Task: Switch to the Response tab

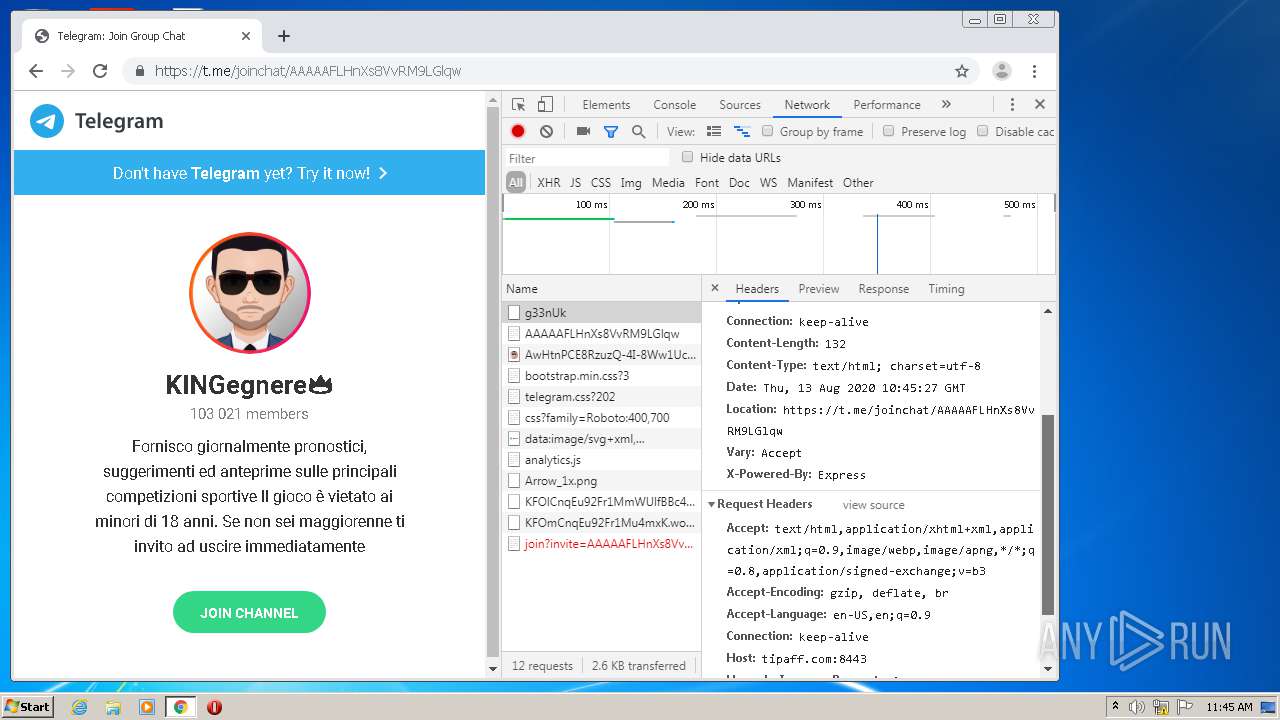Action: pos(884,288)
